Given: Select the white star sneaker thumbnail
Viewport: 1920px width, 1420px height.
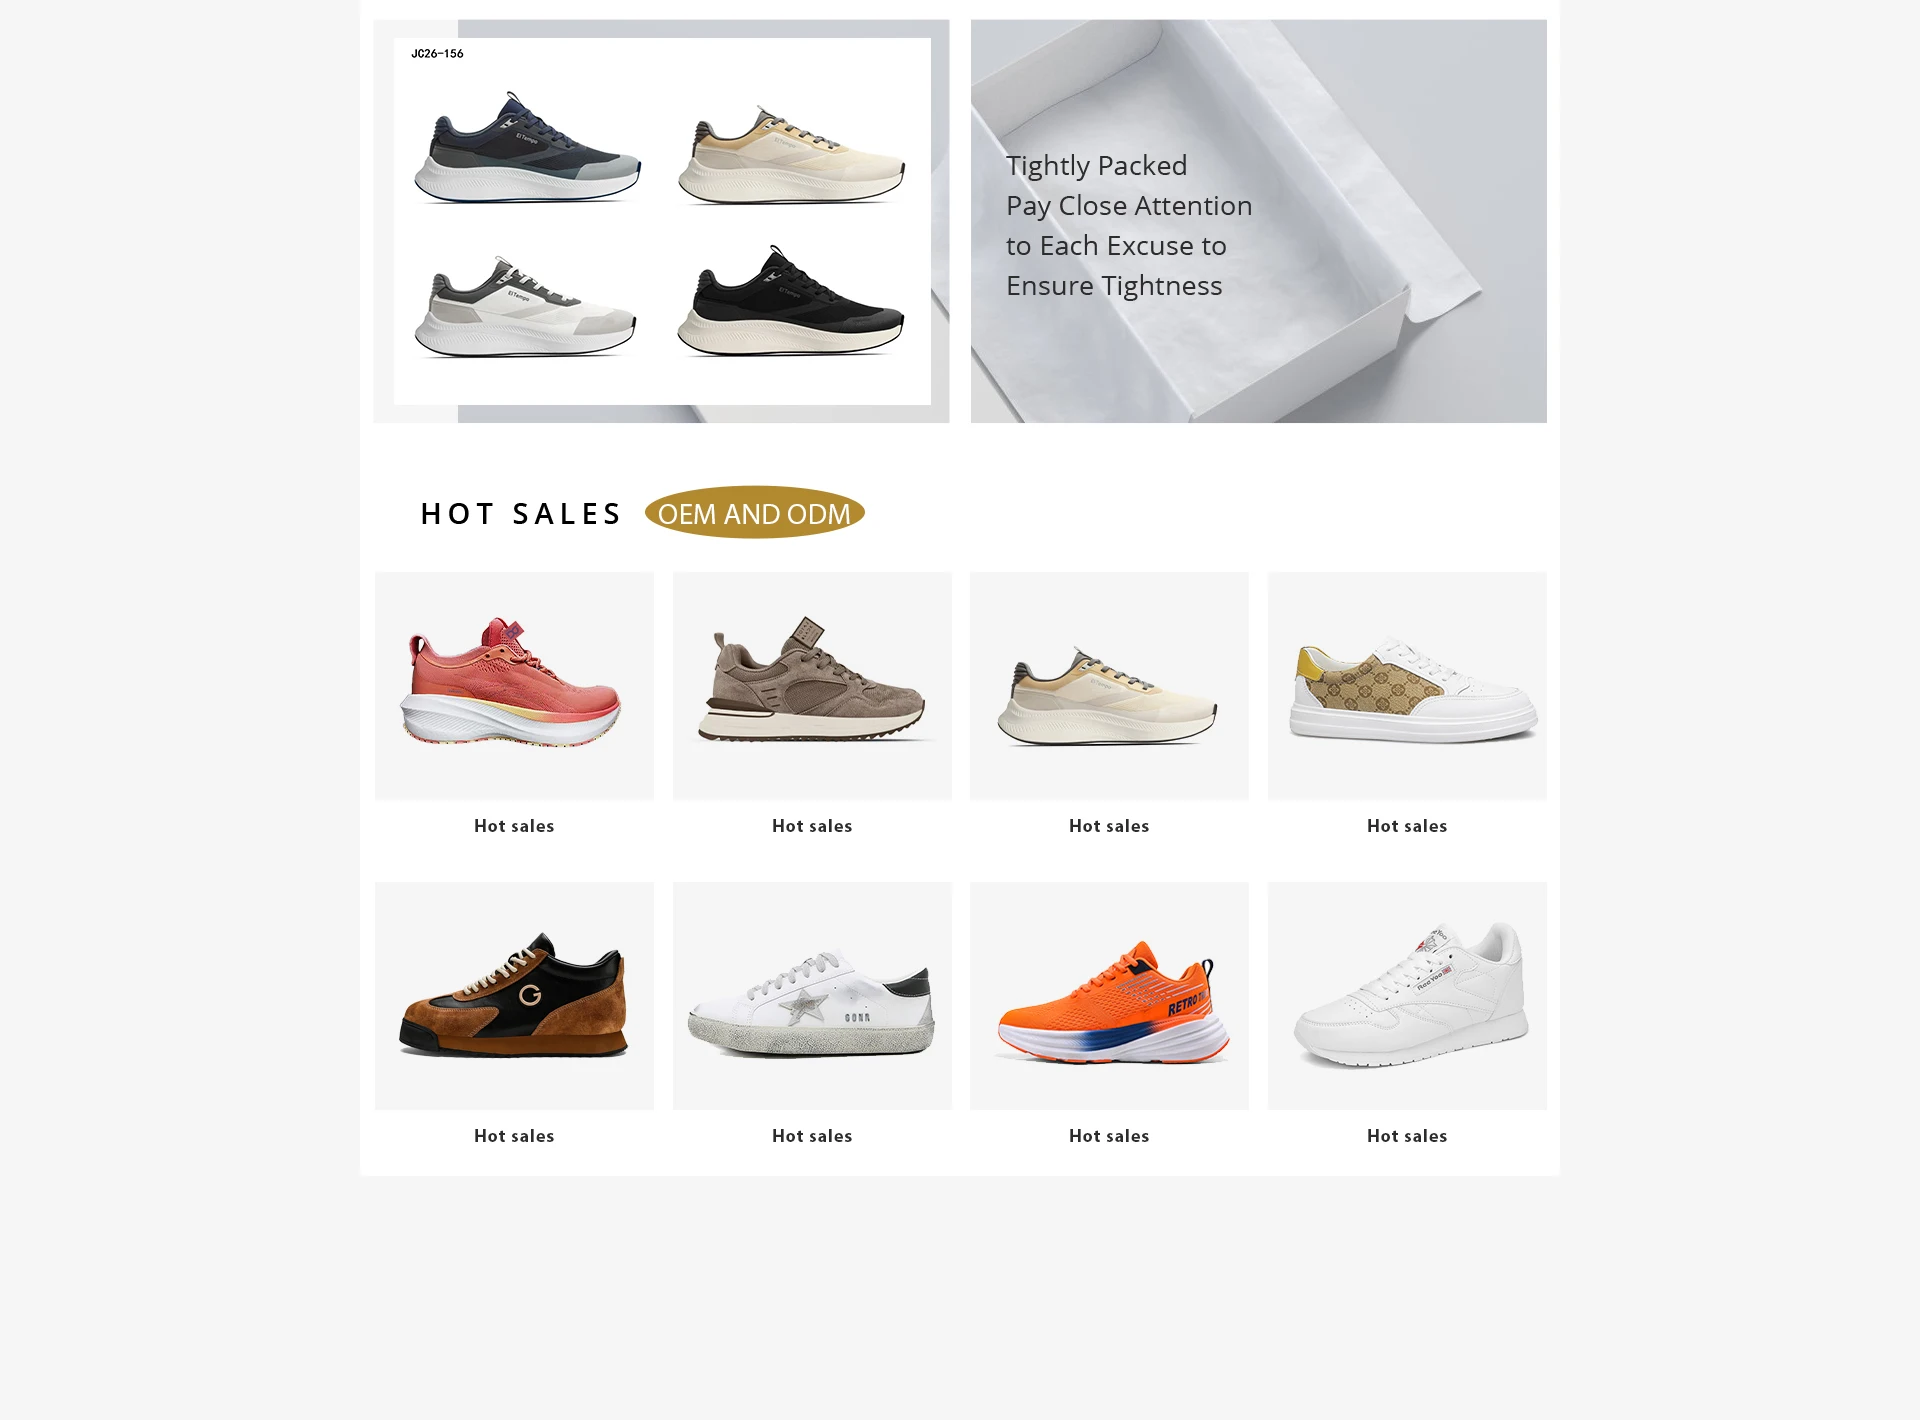Looking at the screenshot, I should coord(812,995).
